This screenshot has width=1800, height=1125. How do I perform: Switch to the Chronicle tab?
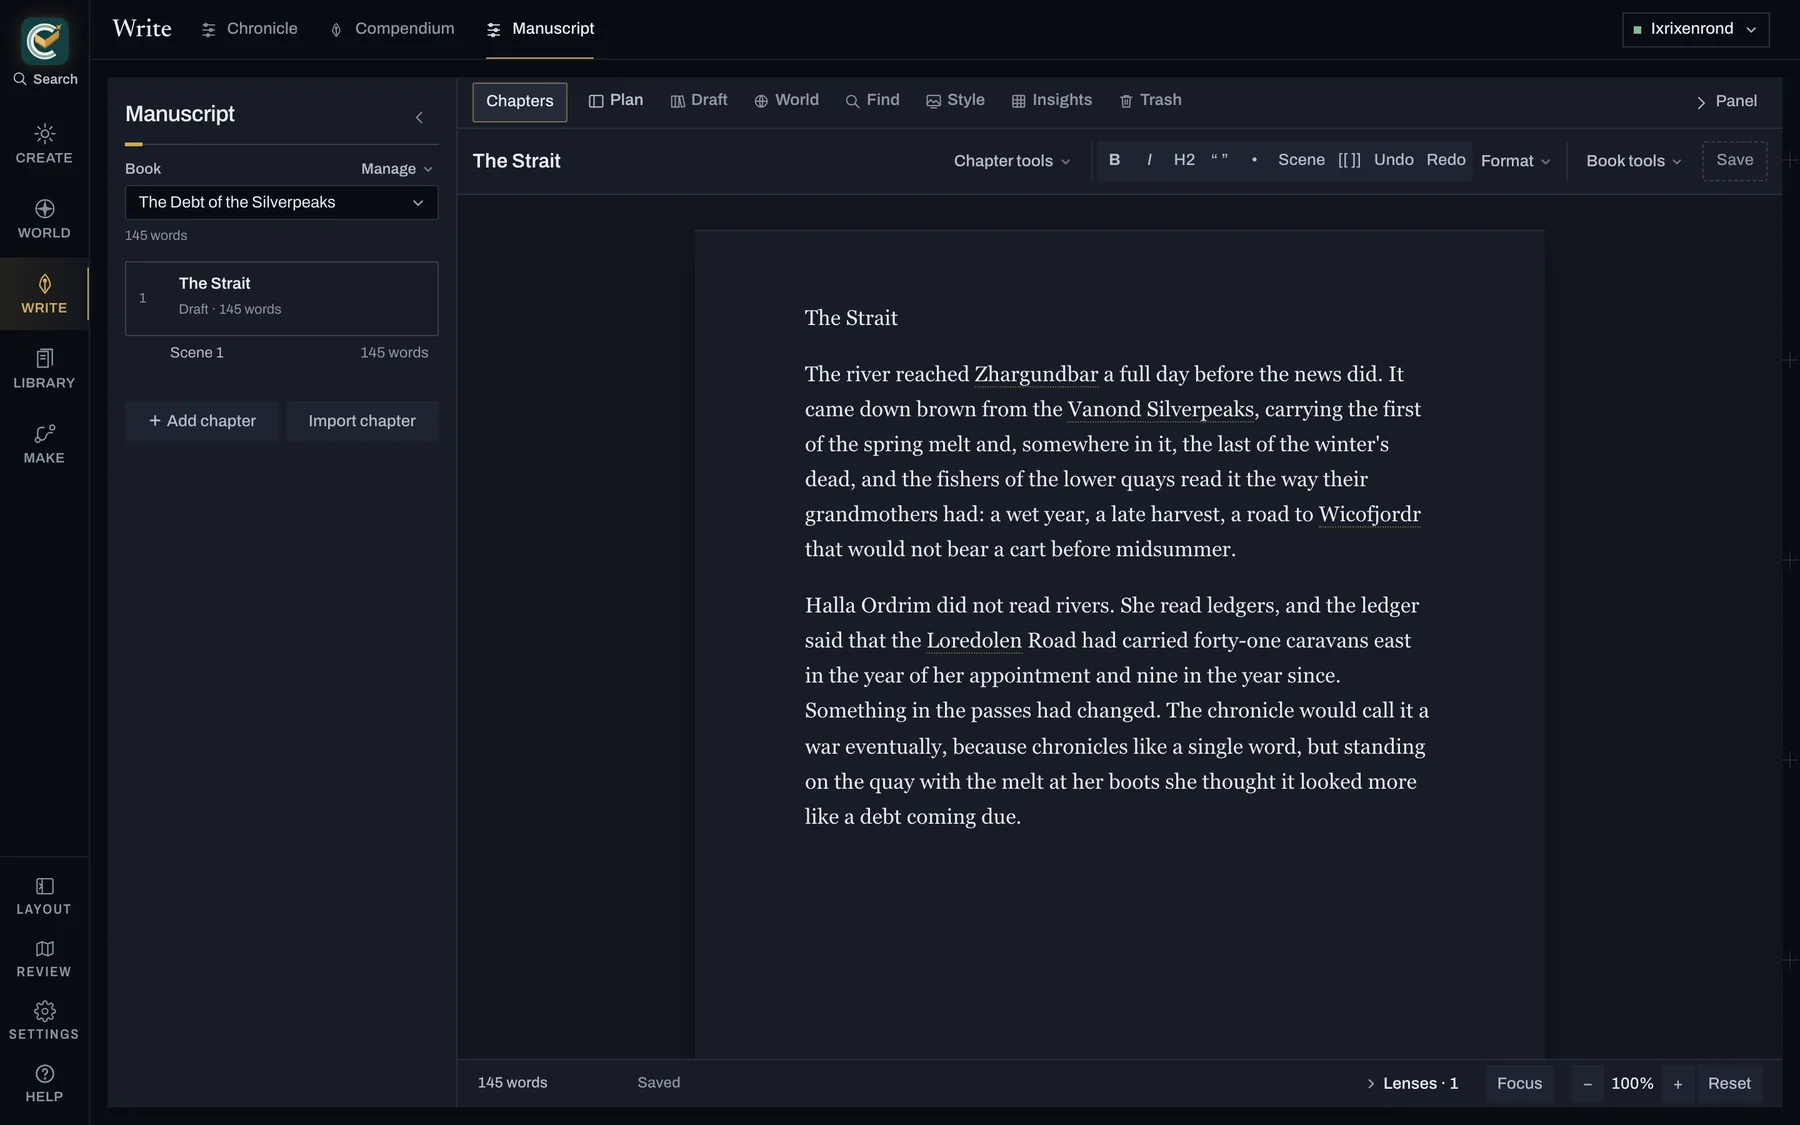250,29
